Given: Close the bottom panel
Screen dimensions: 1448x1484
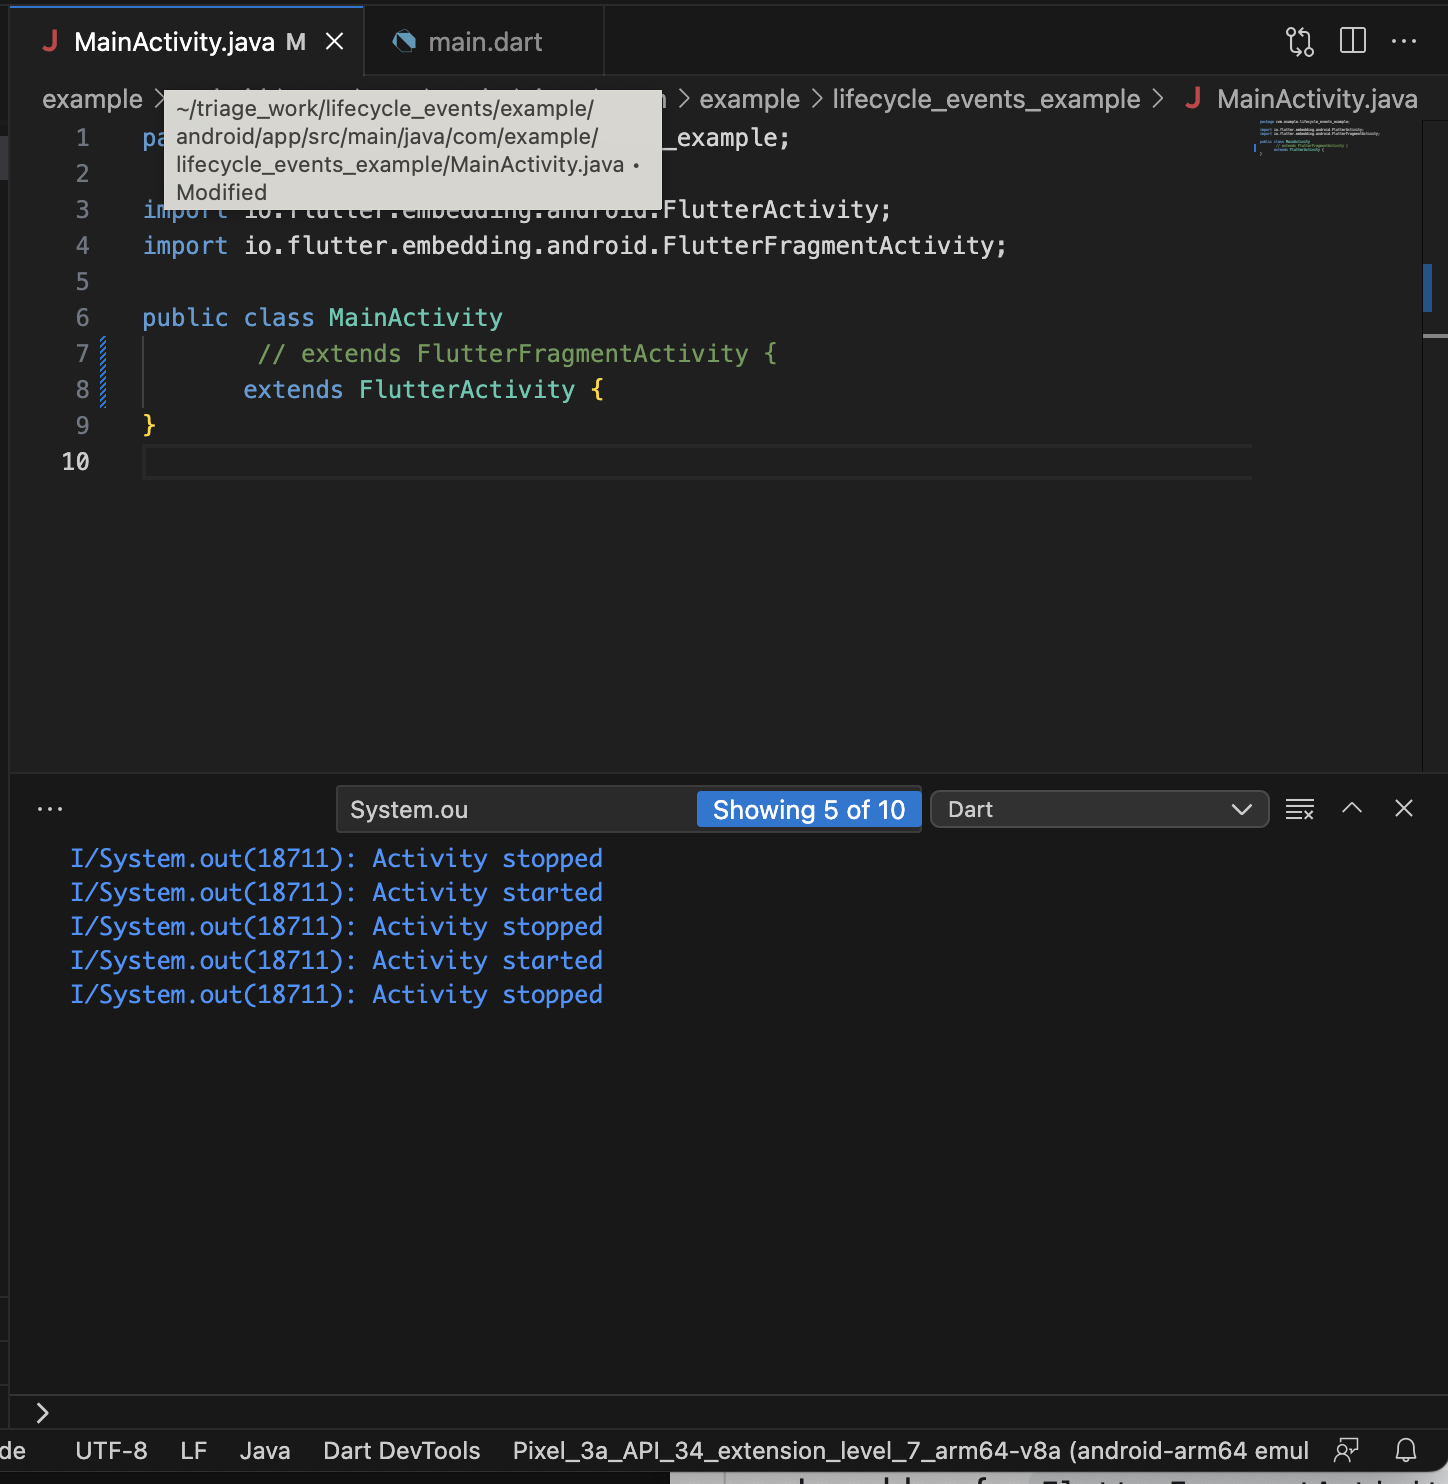Looking at the screenshot, I should (1404, 808).
